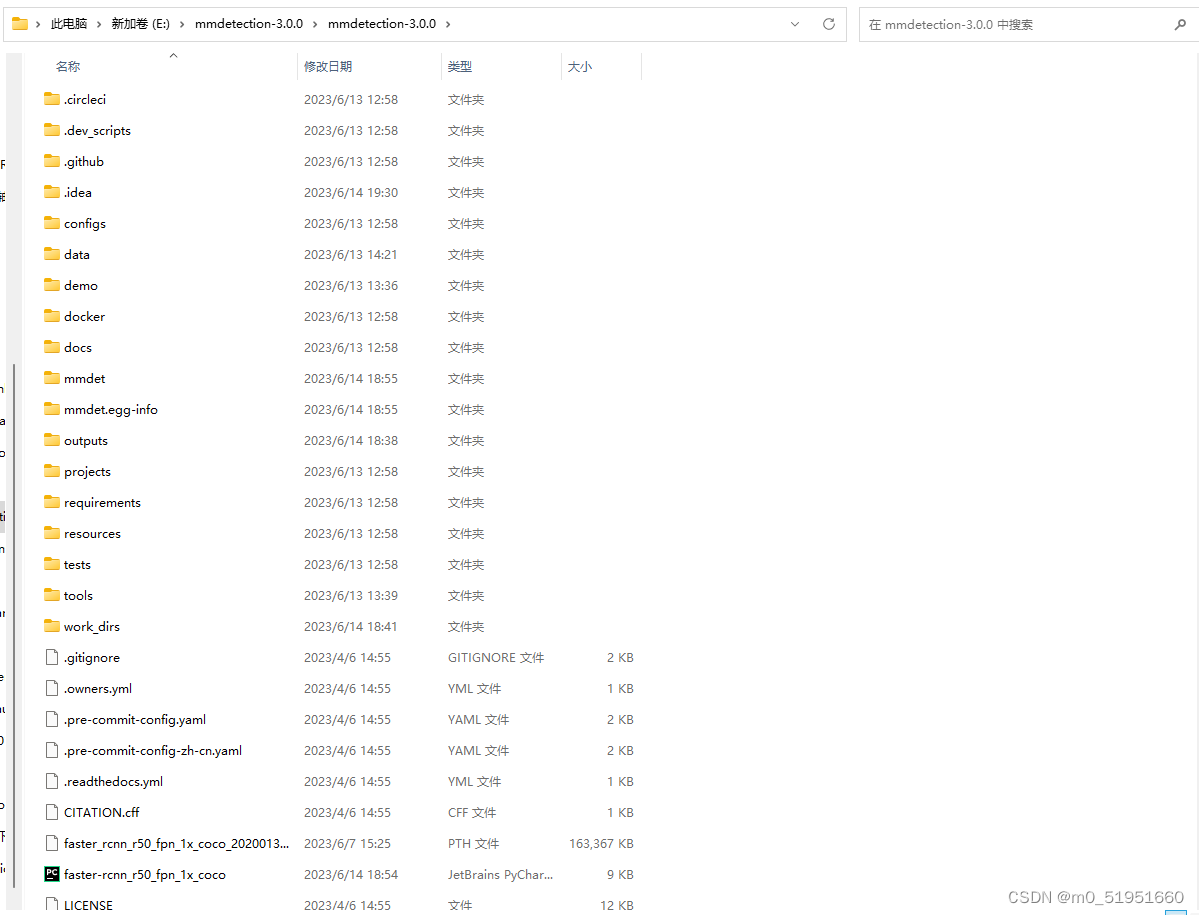Click the 9 KB size value
The image size is (1199, 915).
coord(620,874)
